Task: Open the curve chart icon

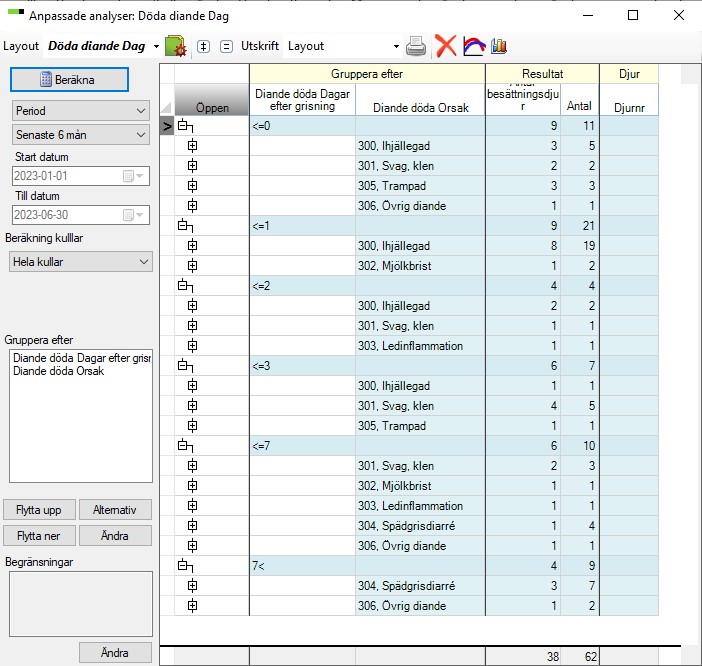Action: click(474, 46)
